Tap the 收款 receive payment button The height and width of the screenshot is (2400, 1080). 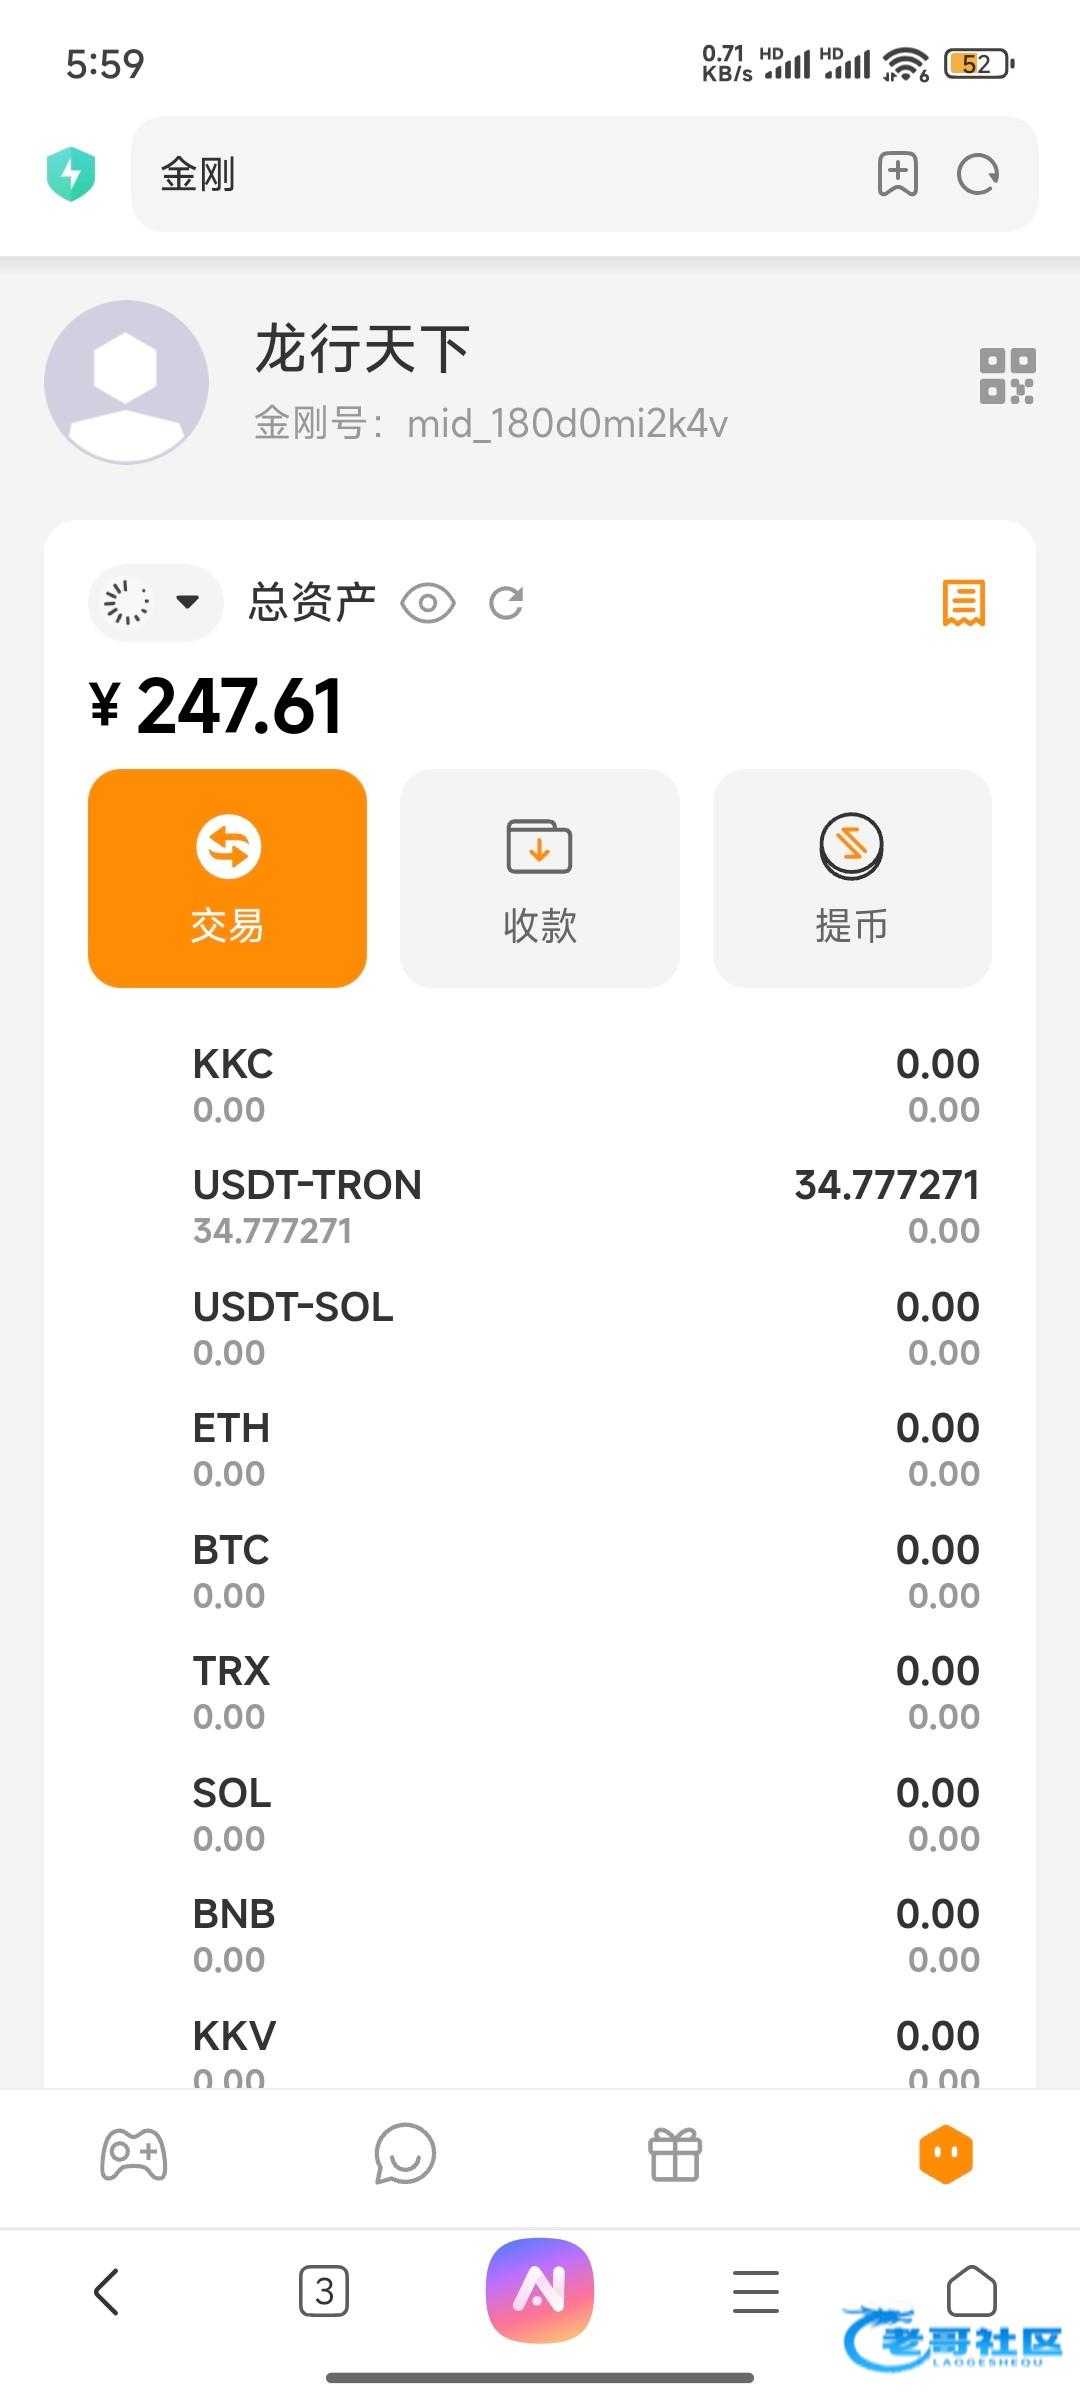(540, 878)
